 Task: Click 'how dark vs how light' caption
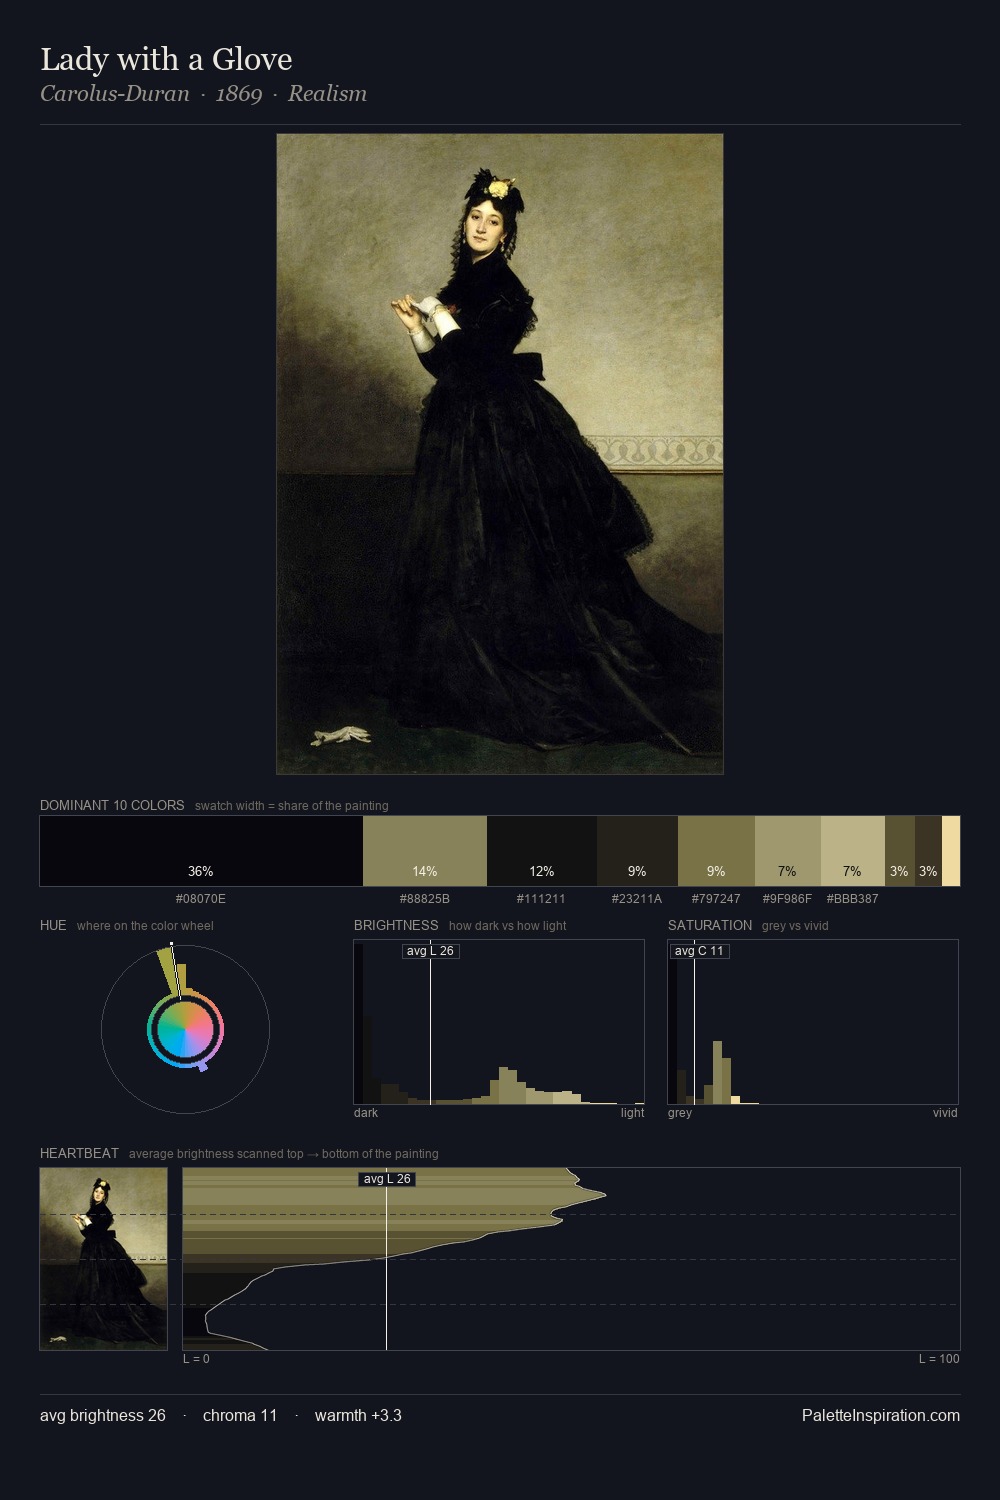[x=507, y=926]
